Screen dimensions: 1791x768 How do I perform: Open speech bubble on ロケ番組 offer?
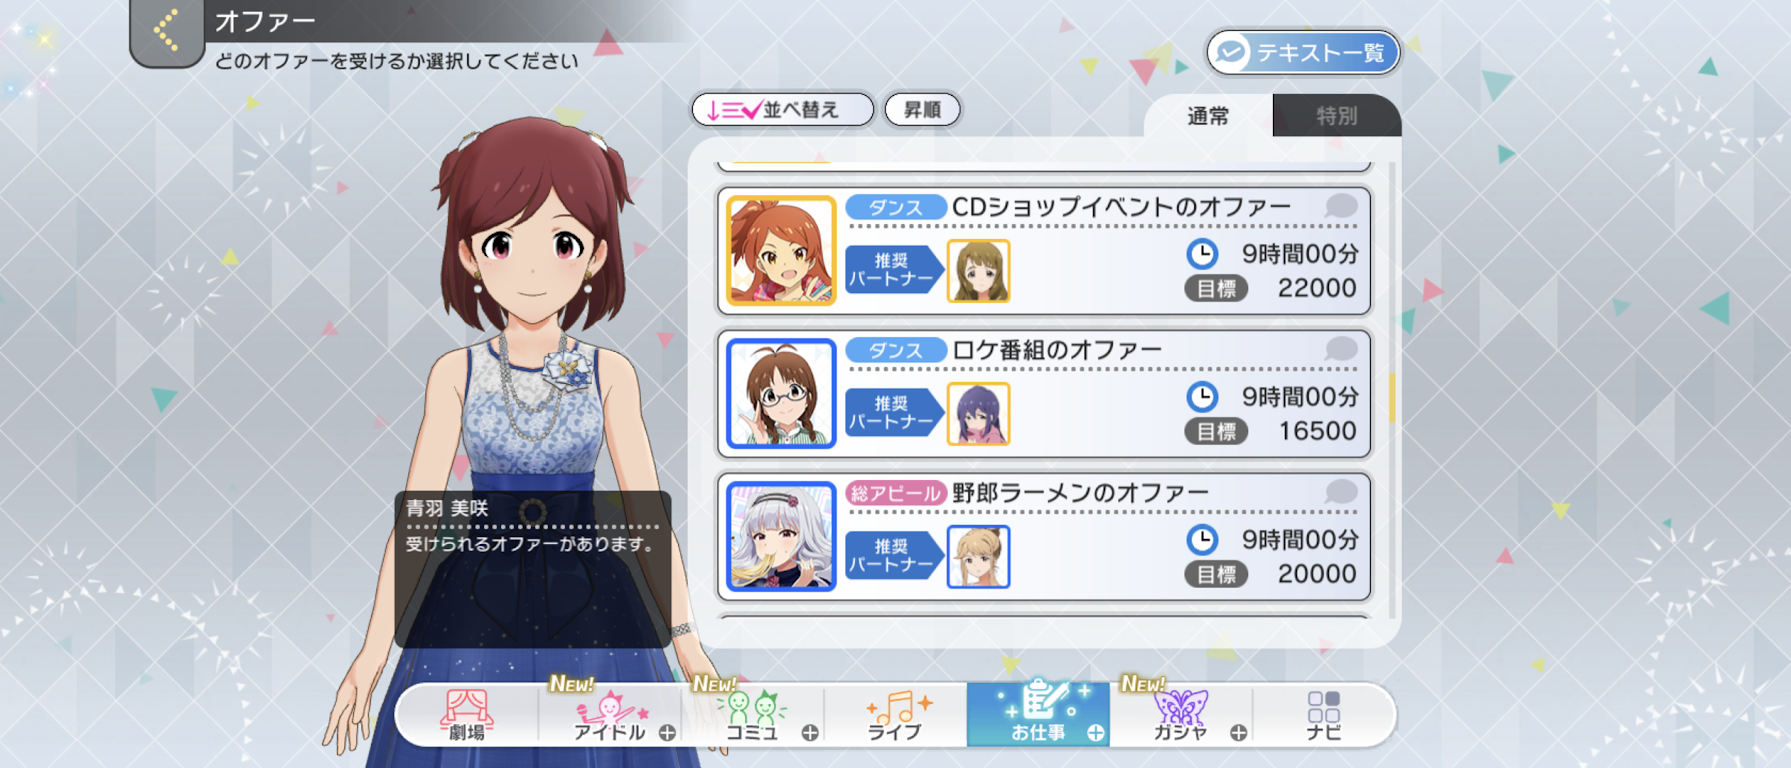(1341, 349)
